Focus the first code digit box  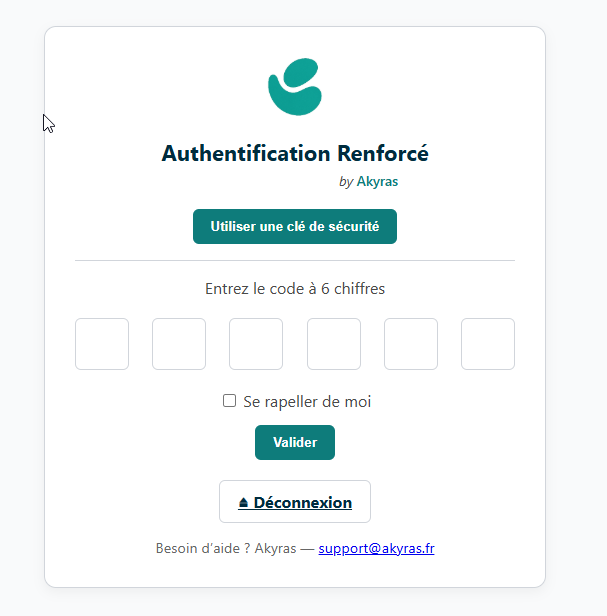pos(102,344)
